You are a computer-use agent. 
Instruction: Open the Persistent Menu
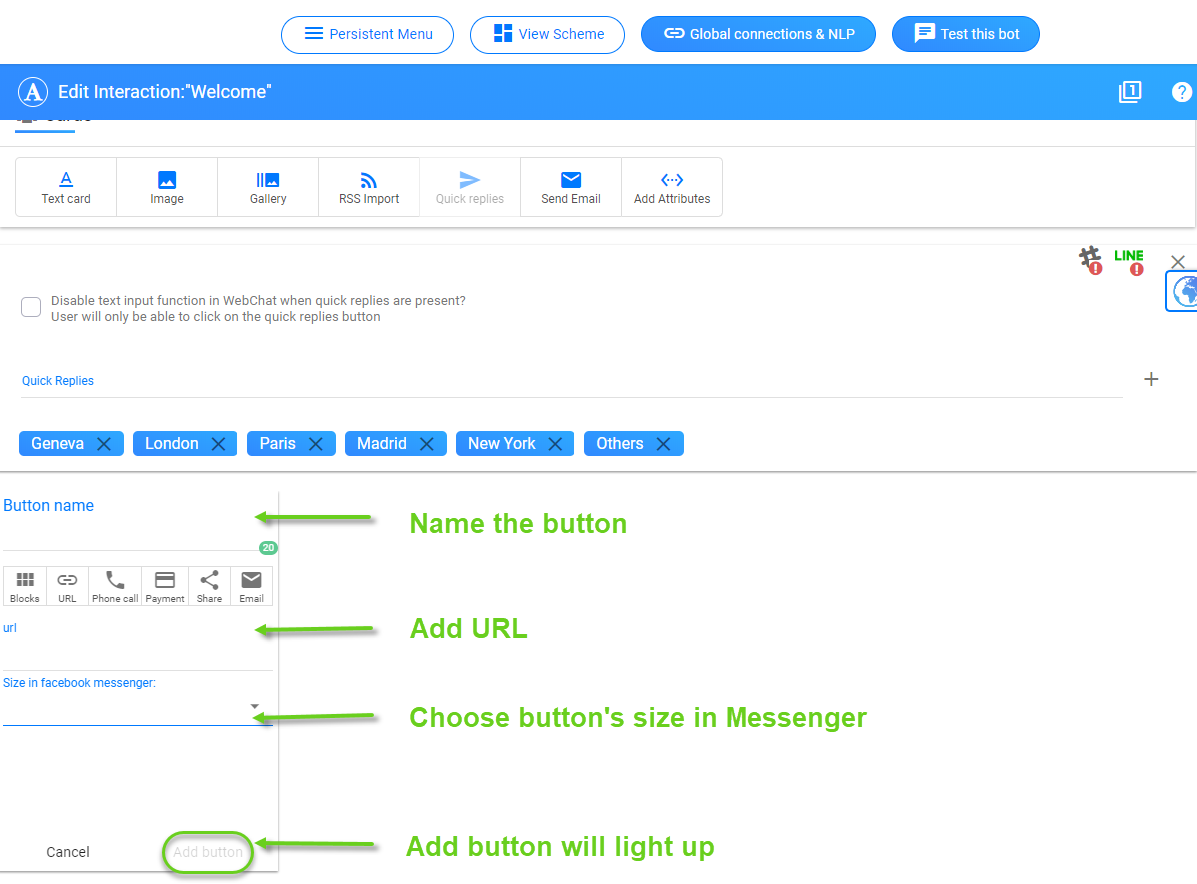coord(367,34)
